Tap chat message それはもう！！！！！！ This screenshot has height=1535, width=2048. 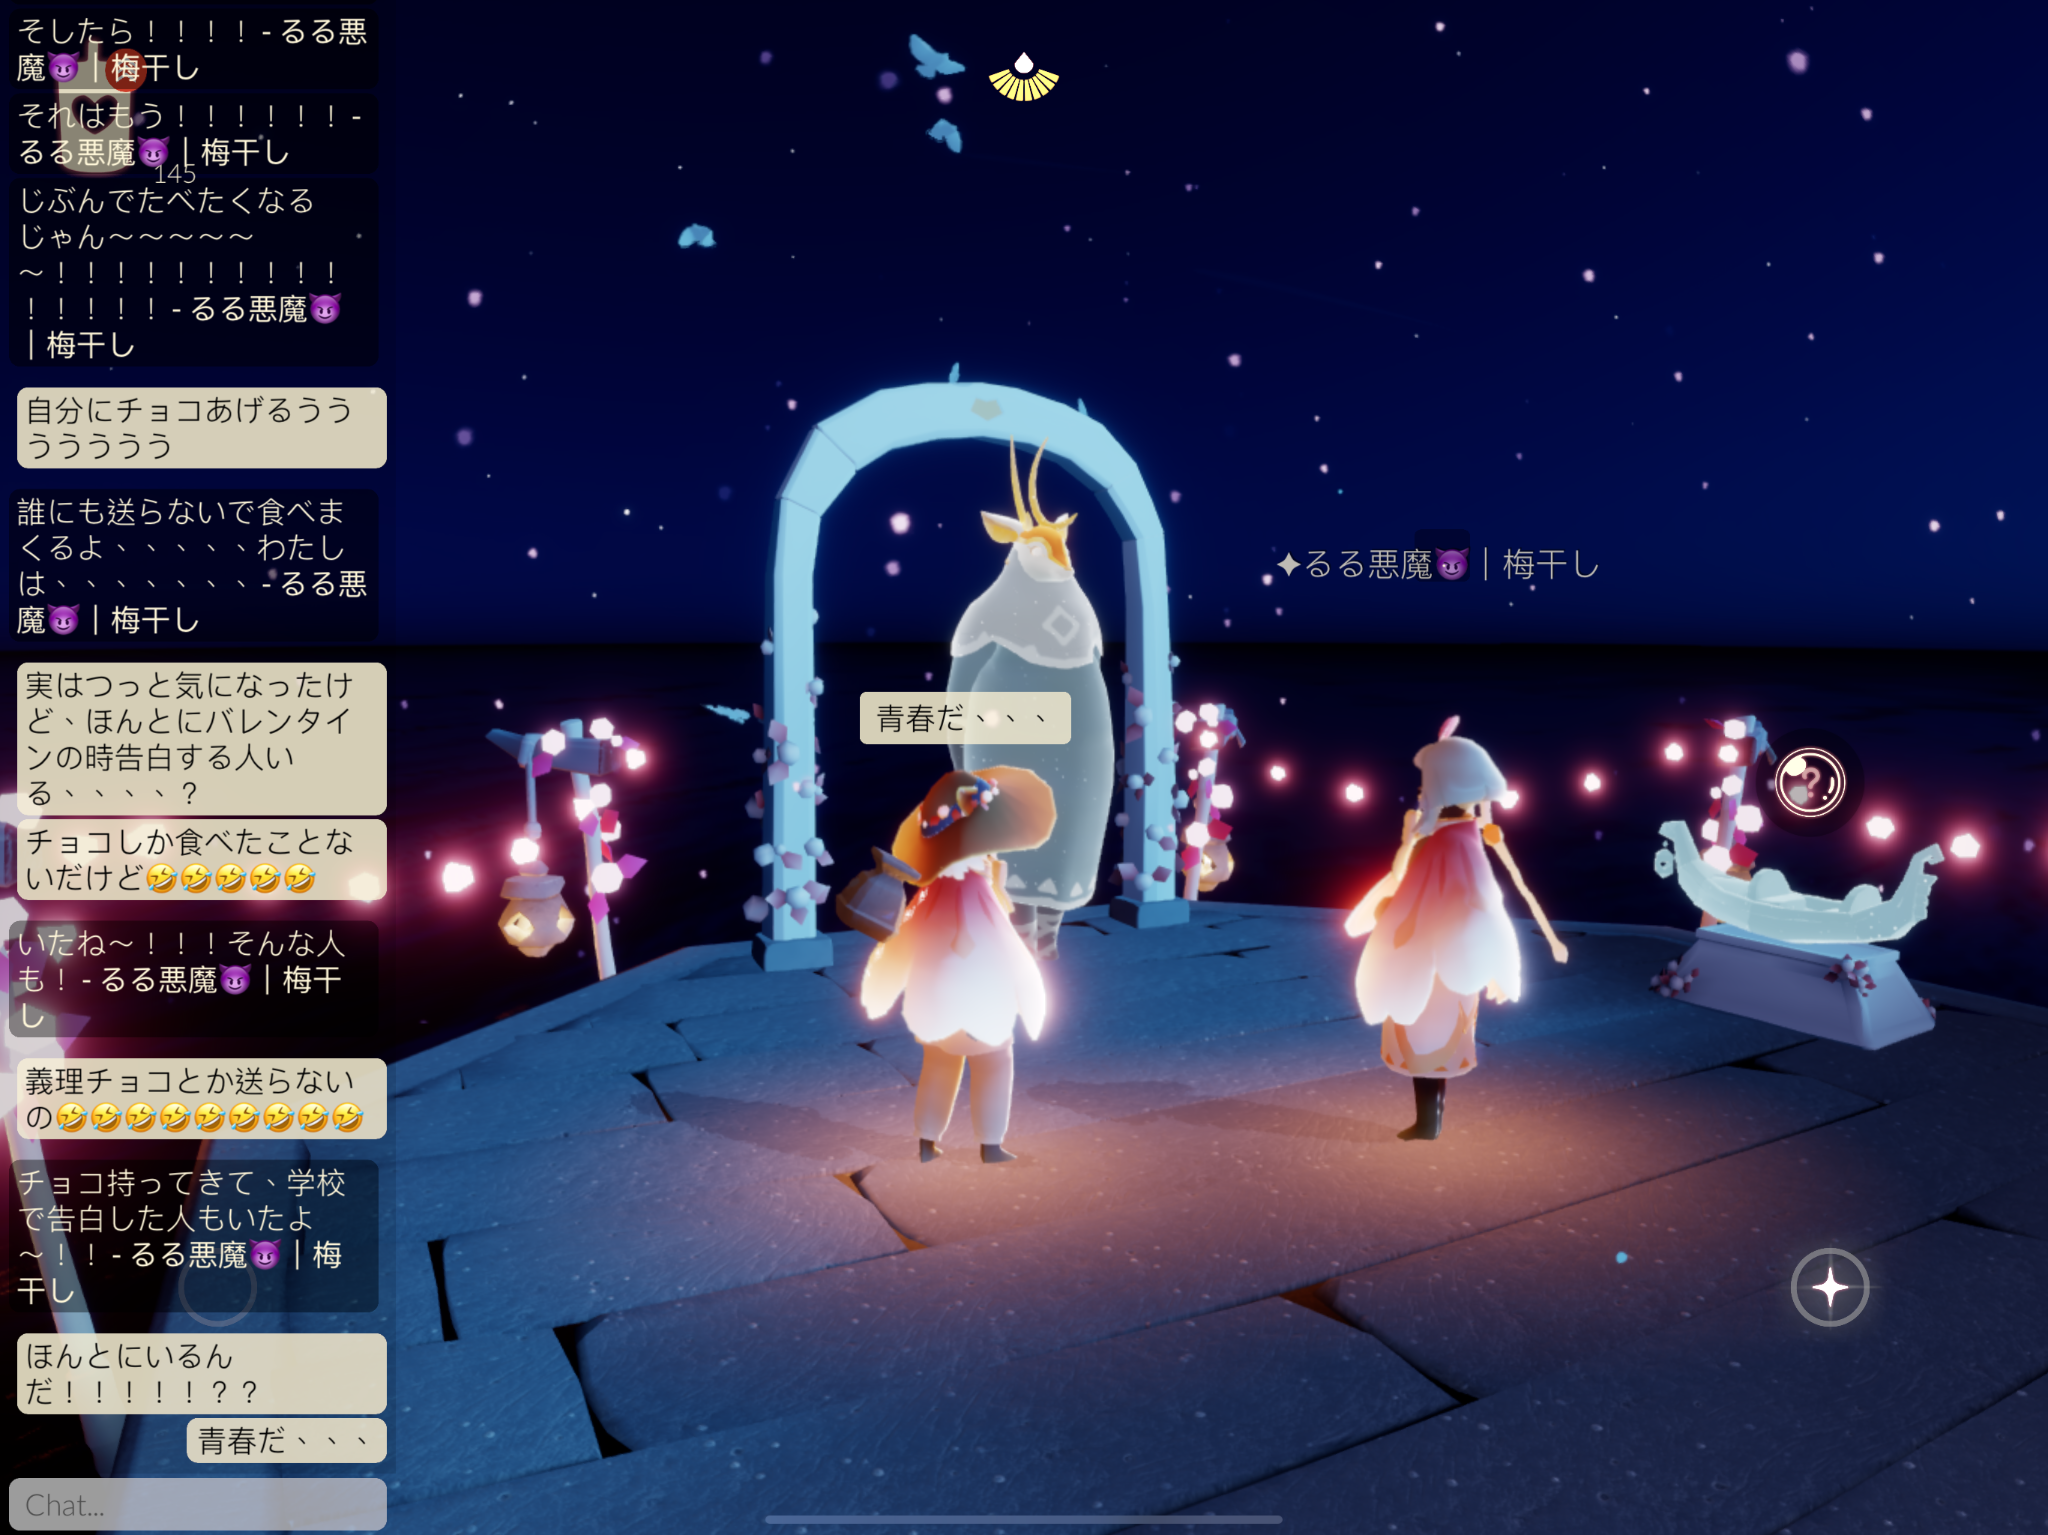[x=194, y=134]
